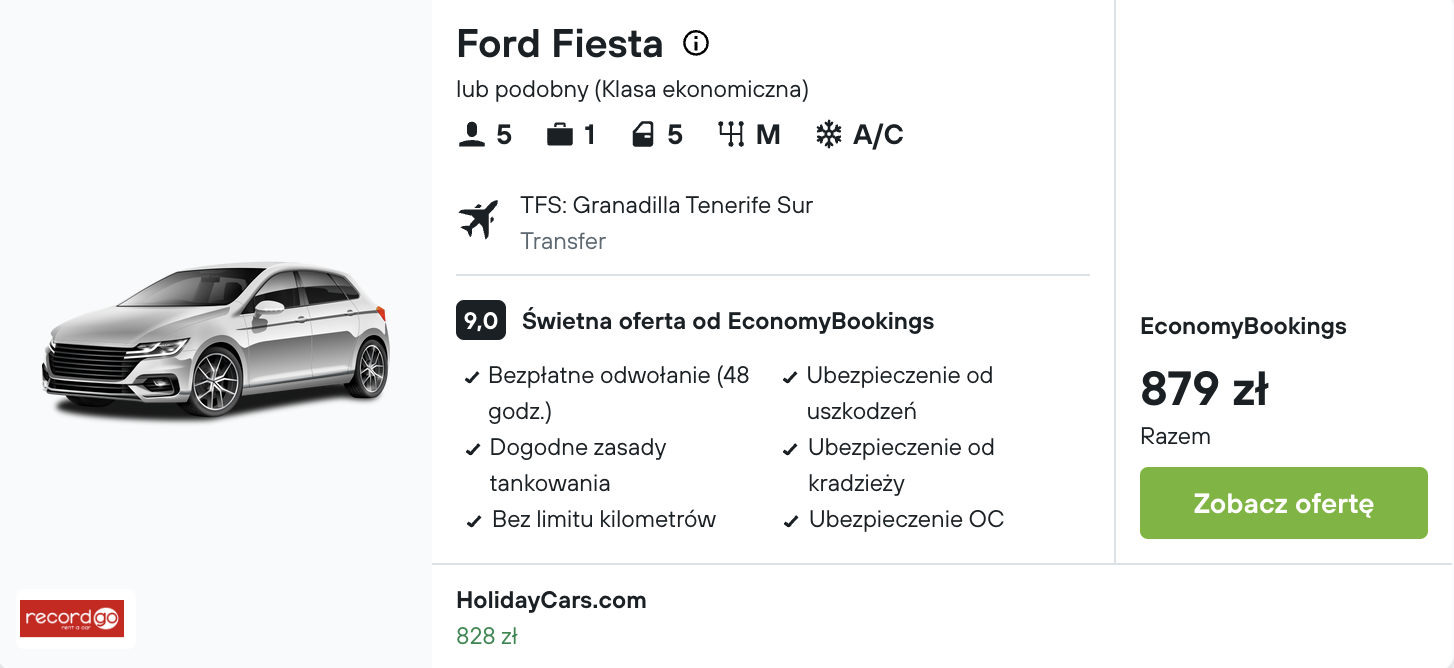The height and width of the screenshot is (668, 1454).
Task: Click the Świetna oferta od EconomyBookings heading
Action: point(728,321)
